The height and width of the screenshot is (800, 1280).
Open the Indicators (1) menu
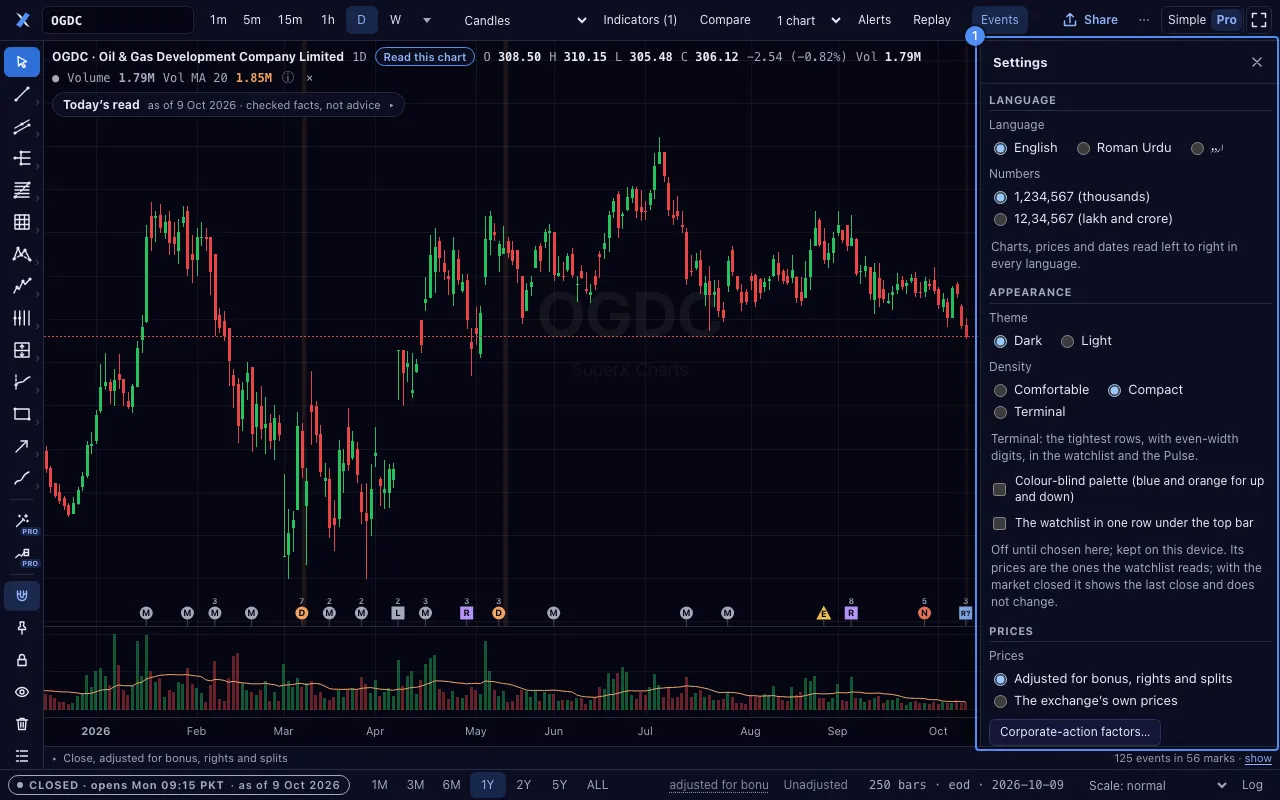pos(640,20)
